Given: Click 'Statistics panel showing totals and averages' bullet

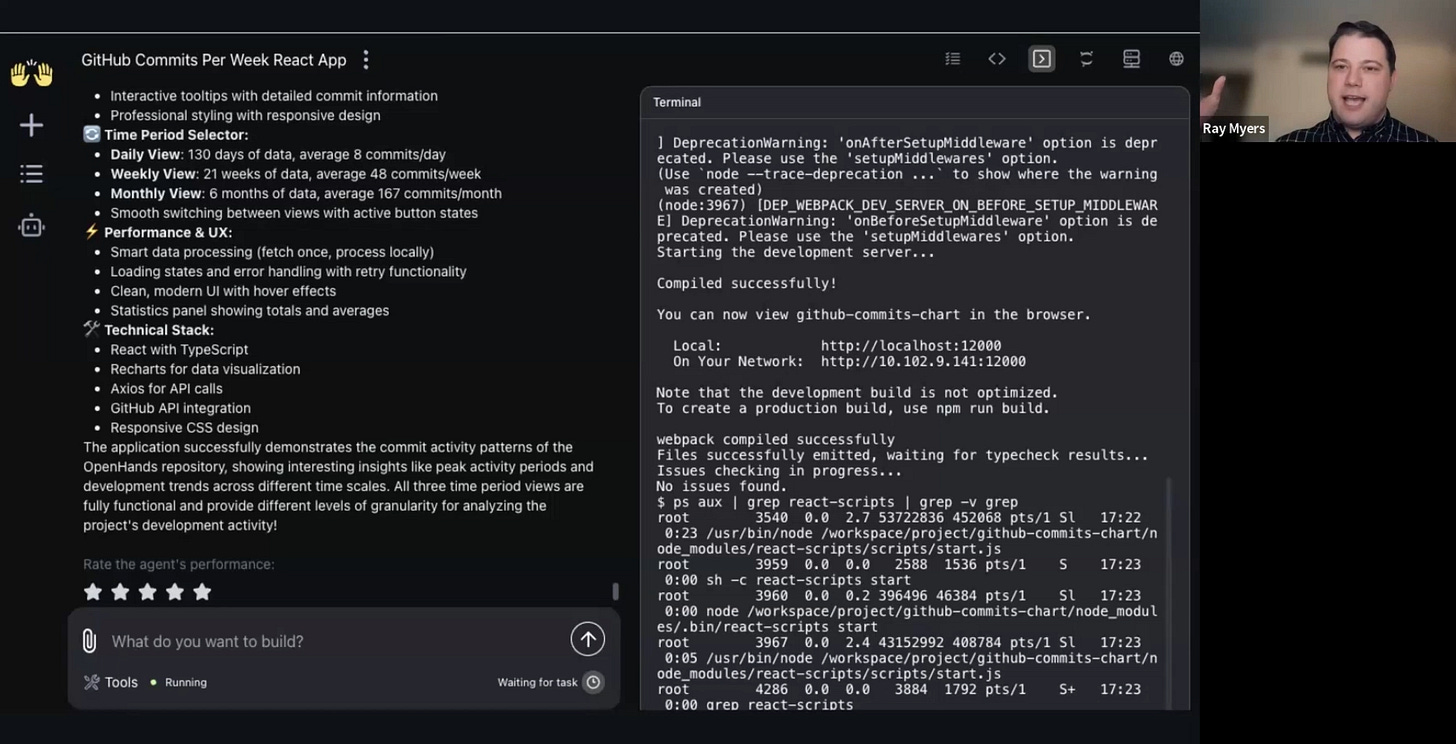Looking at the screenshot, I should [250, 310].
